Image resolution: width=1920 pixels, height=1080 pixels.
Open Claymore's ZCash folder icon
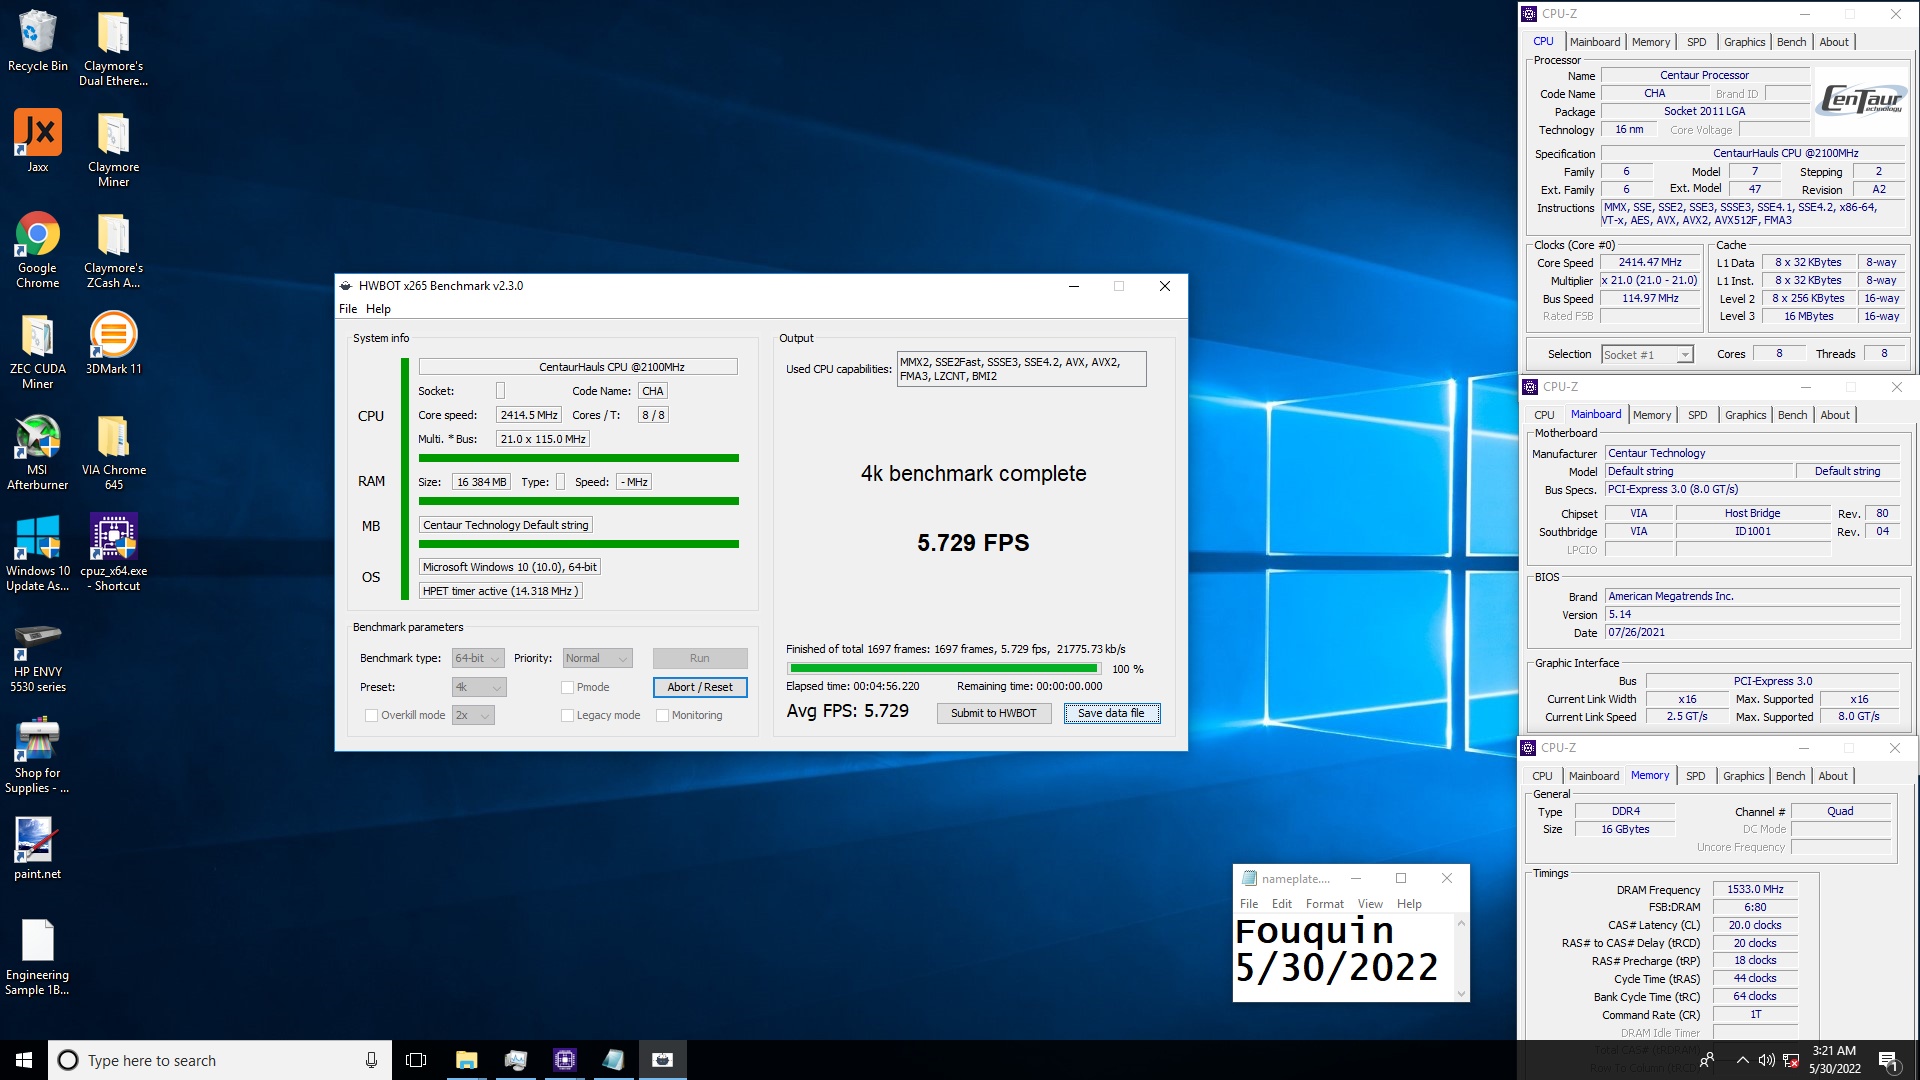113,251
